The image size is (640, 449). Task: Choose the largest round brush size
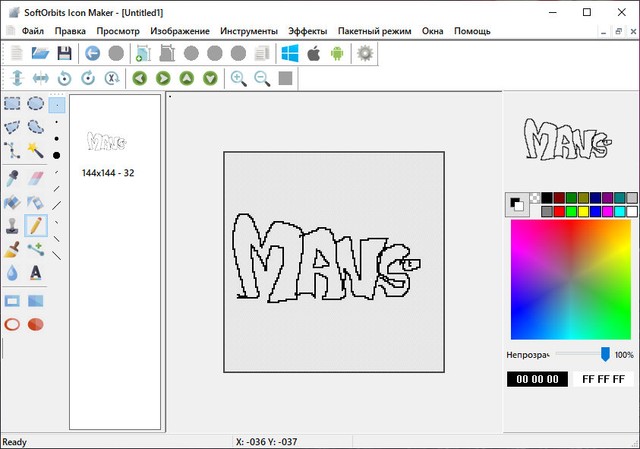(56, 155)
